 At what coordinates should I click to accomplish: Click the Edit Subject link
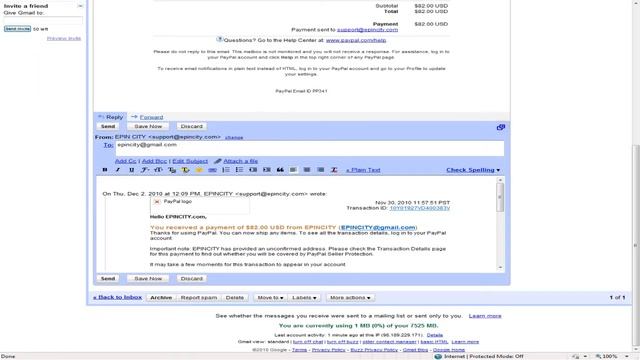[190, 161]
